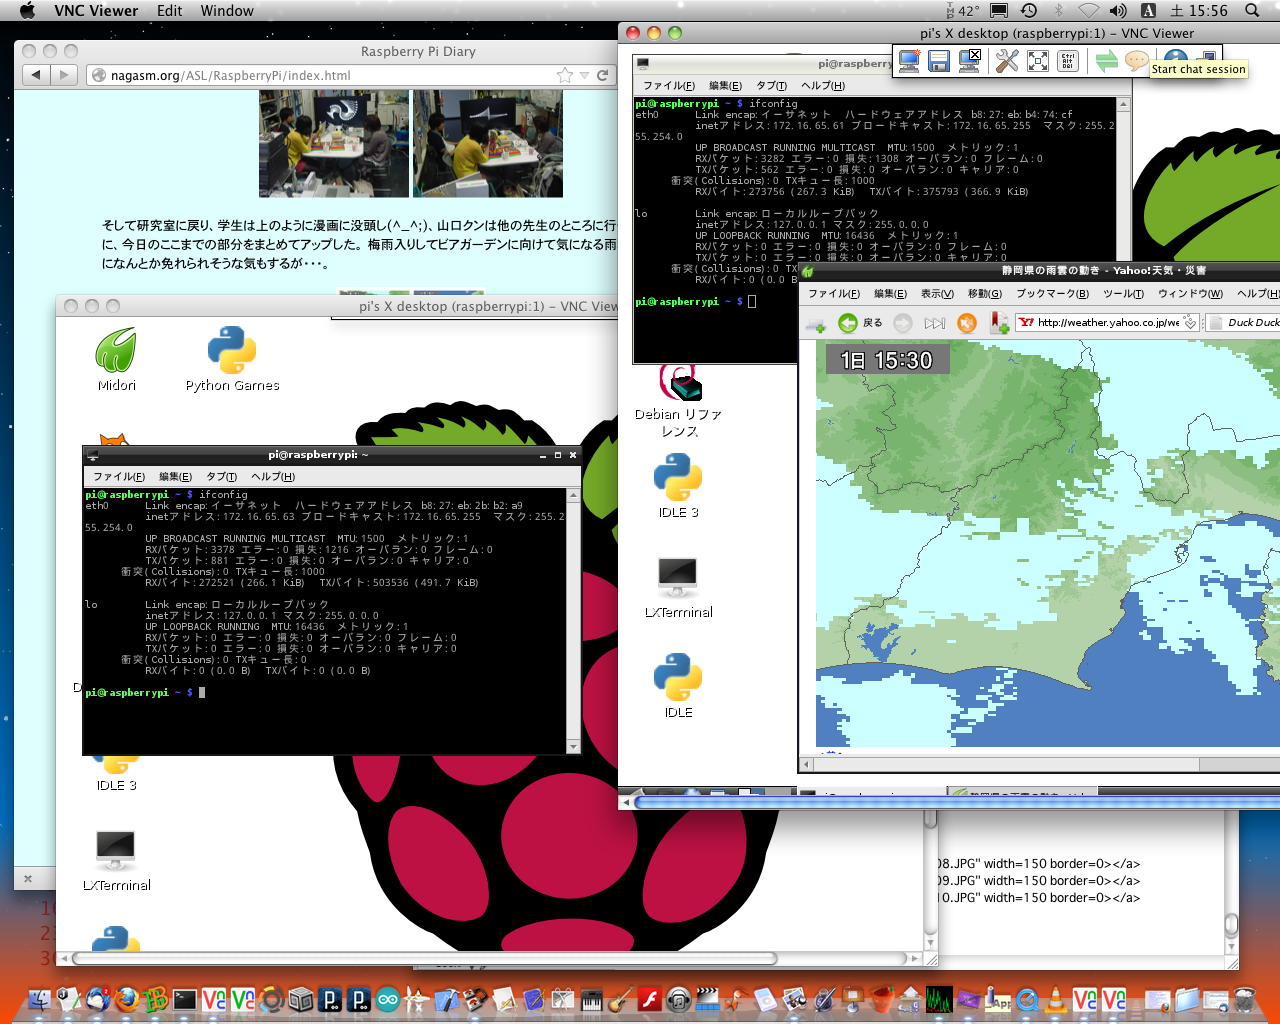
Task: Open VNC options wrench and screwdriver icon
Action: tap(1006, 61)
